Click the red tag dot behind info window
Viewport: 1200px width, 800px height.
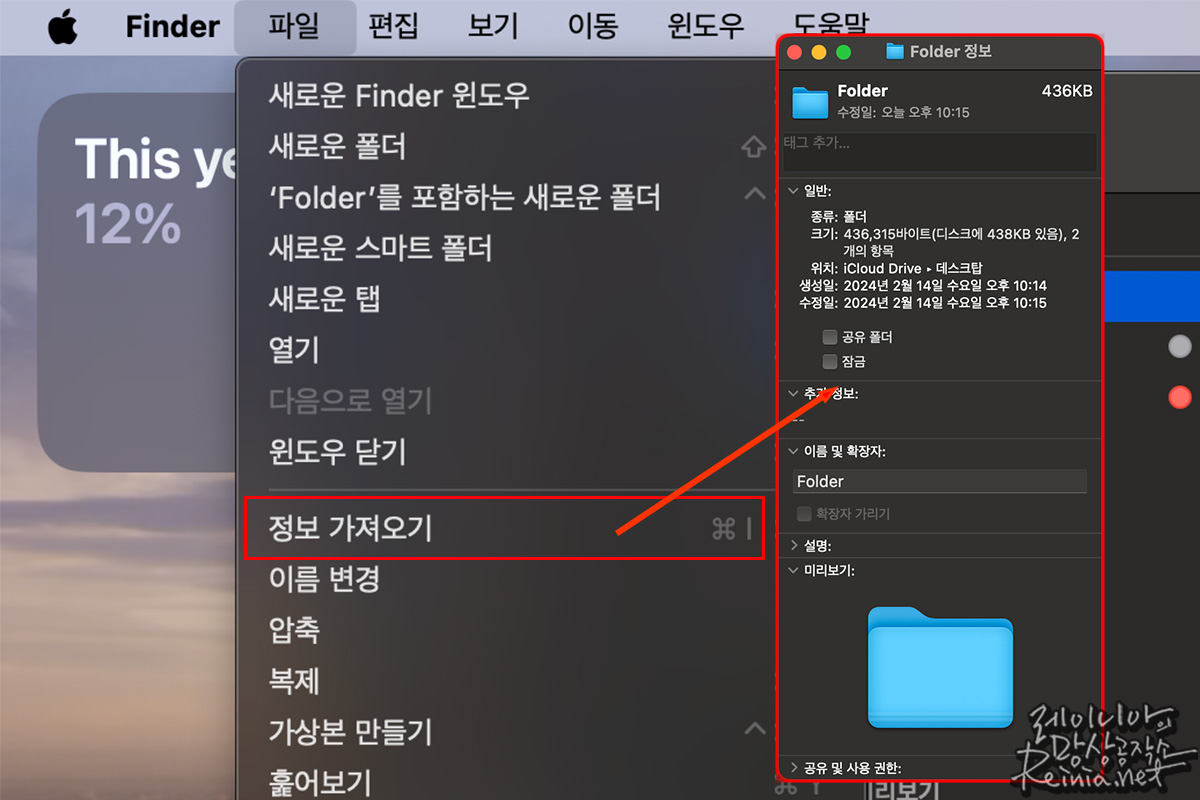point(1180,397)
